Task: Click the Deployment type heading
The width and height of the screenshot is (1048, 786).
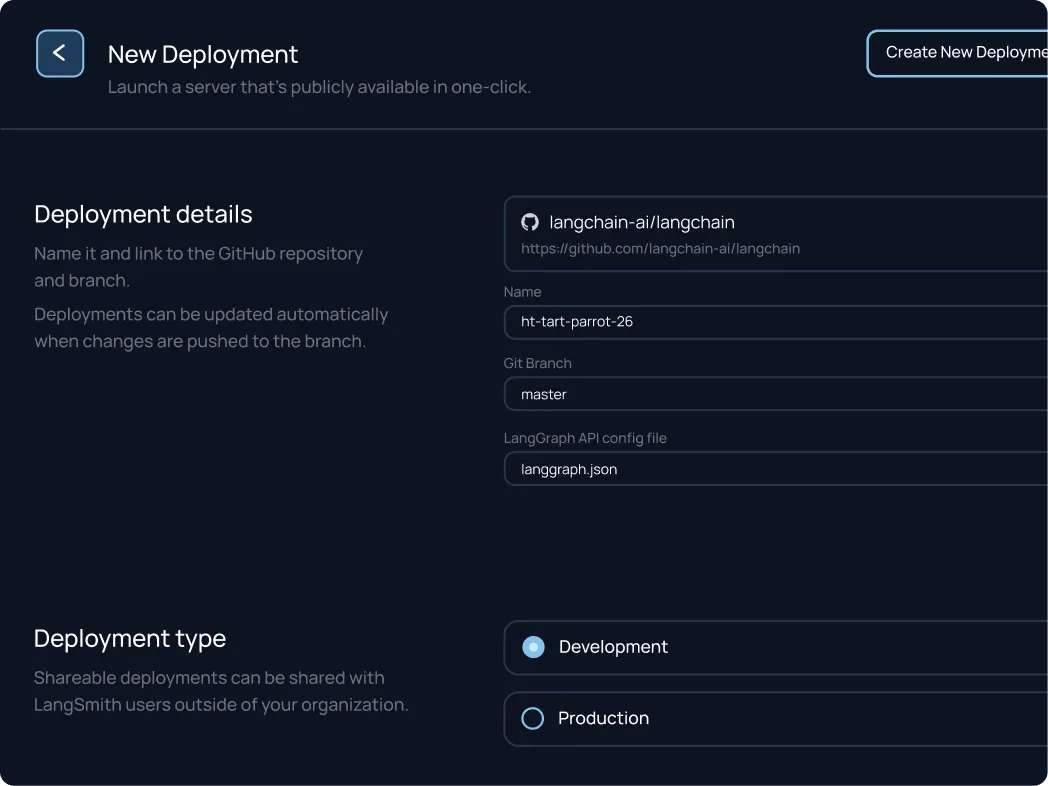Action: [130, 639]
